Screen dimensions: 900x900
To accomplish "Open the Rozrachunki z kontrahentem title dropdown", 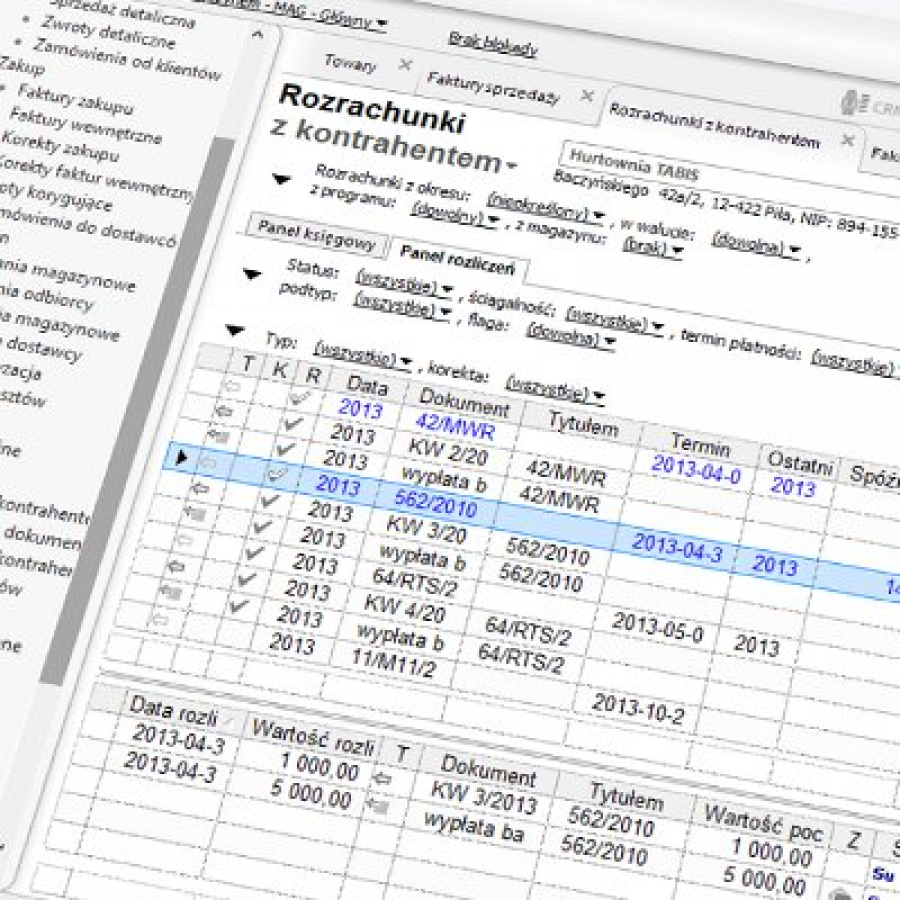I will tap(513, 164).
